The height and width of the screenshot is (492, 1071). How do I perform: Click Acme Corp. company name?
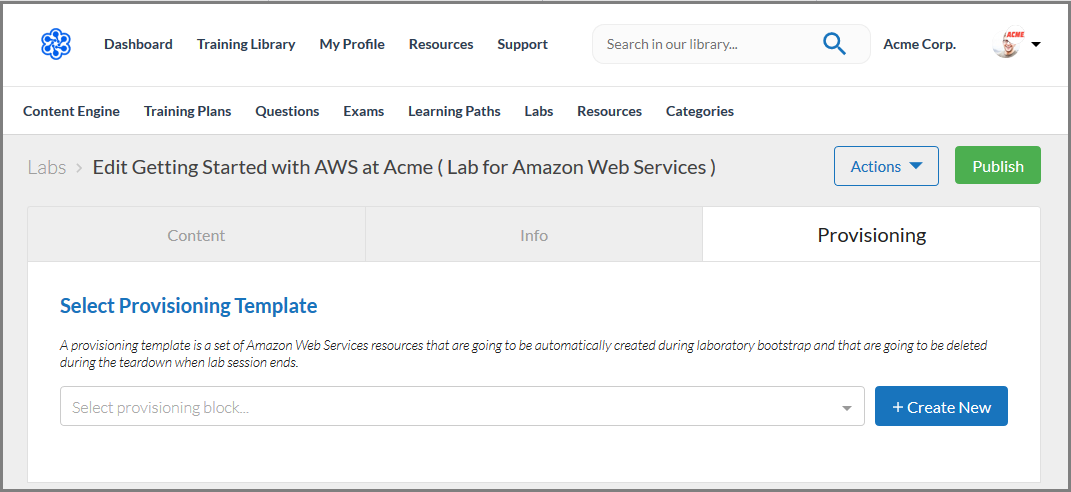(x=919, y=44)
